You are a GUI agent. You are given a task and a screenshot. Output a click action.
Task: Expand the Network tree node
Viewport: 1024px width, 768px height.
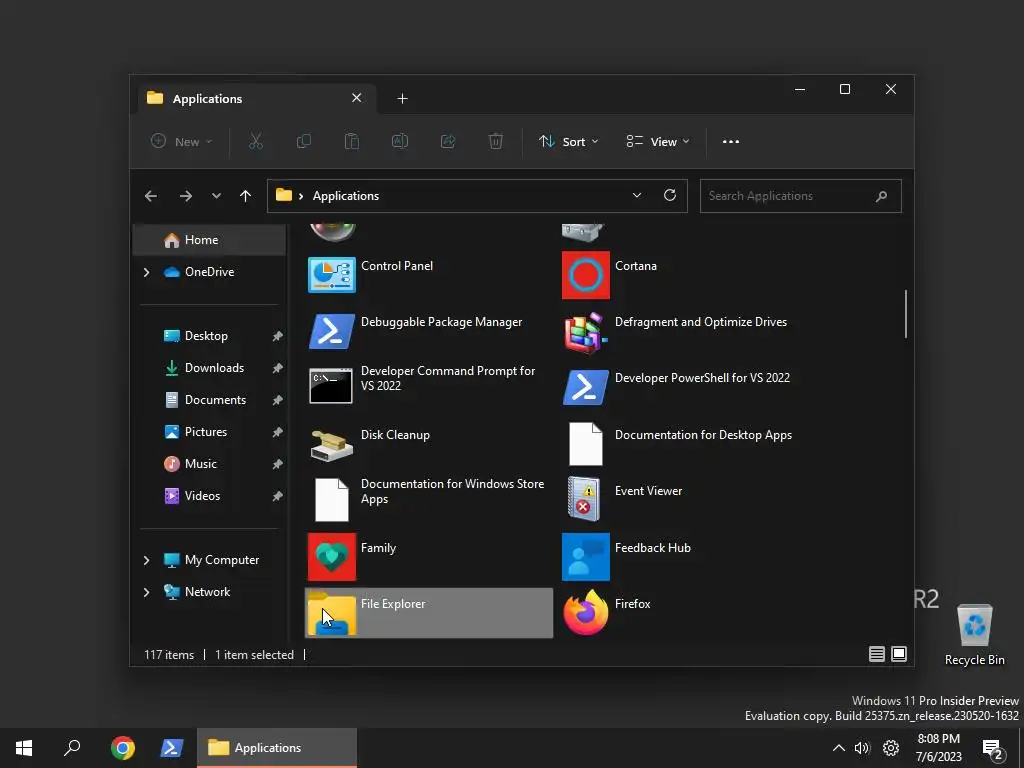(x=146, y=592)
